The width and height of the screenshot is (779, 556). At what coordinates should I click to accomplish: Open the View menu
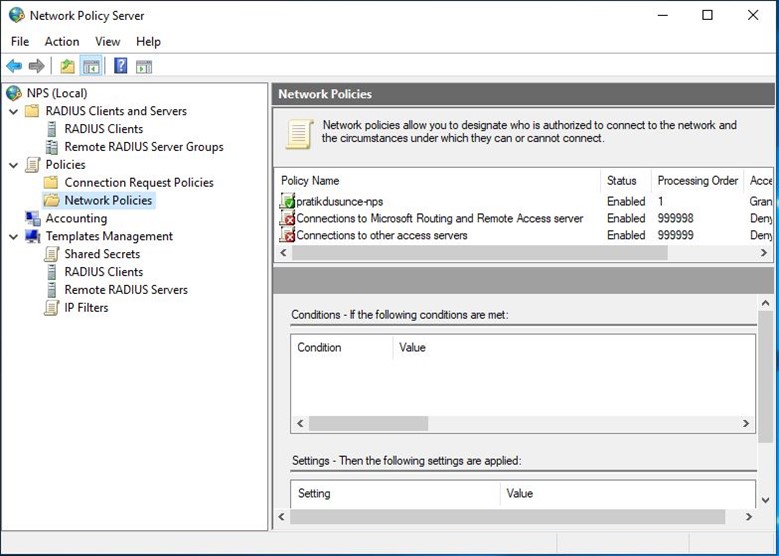pyautogui.click(x=107, y=42)
